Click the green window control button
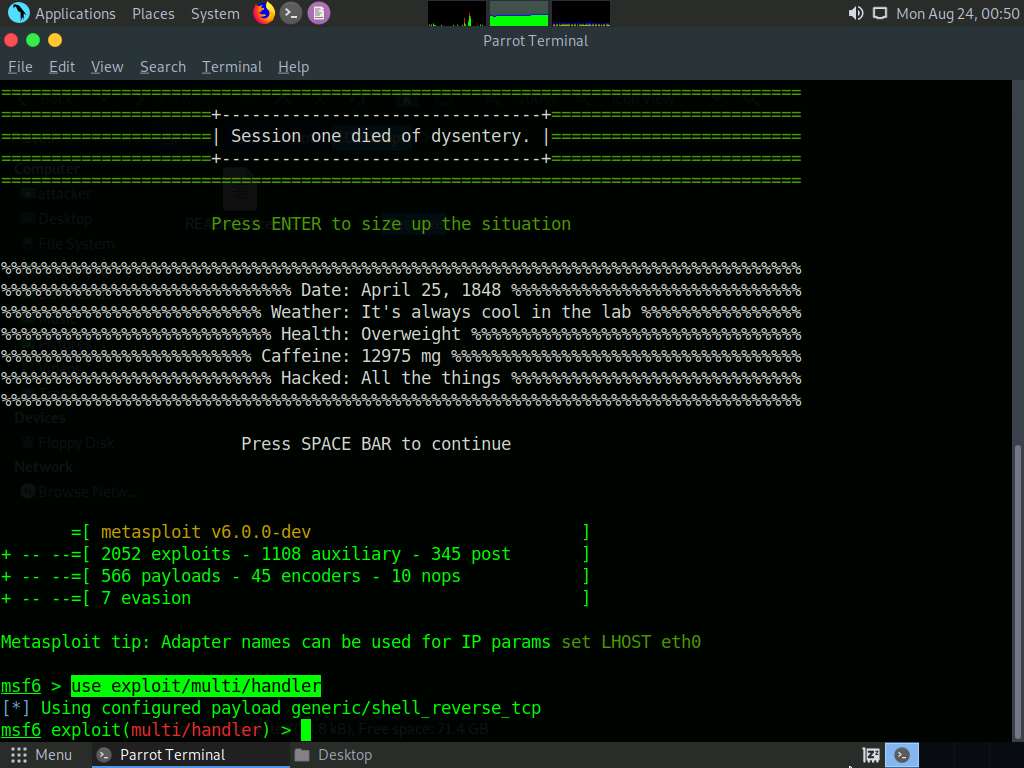 point(33,40)
